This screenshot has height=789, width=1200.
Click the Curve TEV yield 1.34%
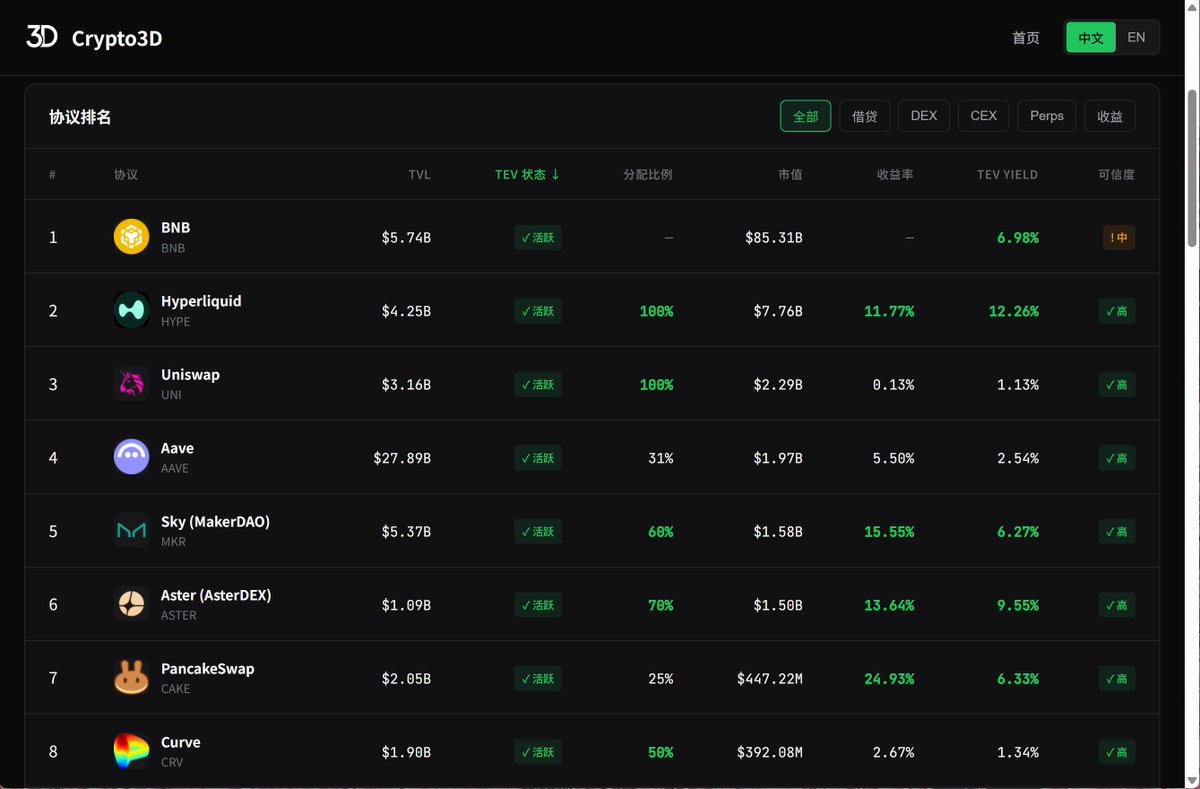pyautogui.click(x=1018, y=752)
